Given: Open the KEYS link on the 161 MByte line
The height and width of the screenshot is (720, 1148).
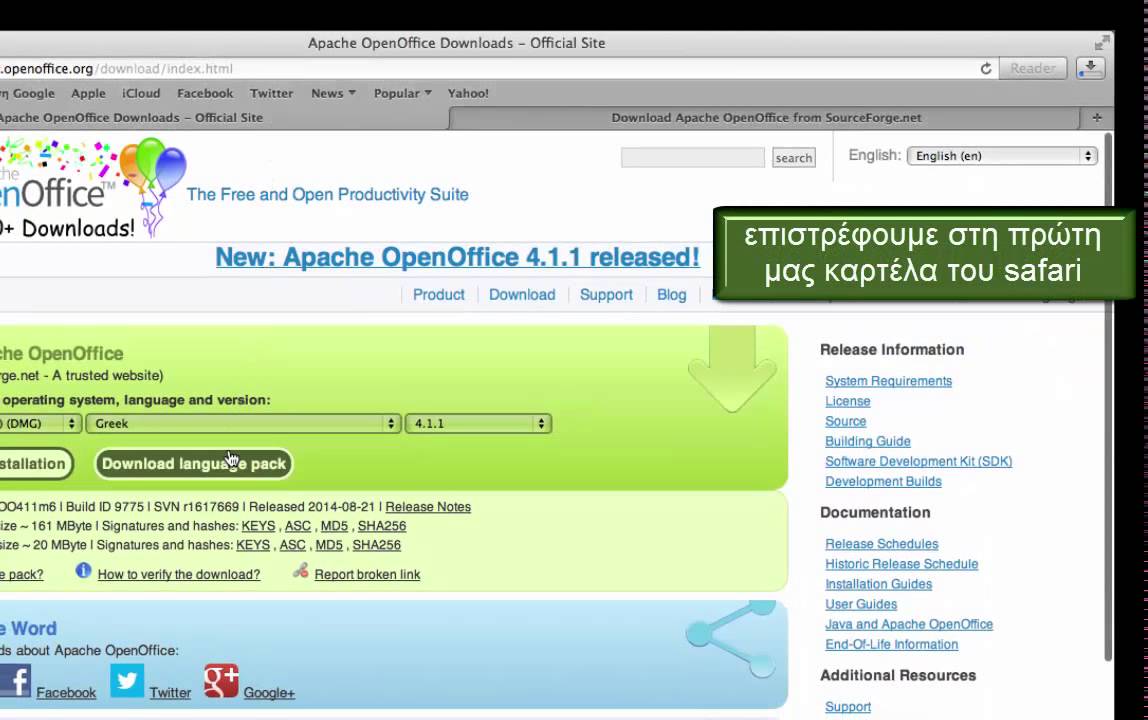Looking at the screenshot, I should pos(258,526).
